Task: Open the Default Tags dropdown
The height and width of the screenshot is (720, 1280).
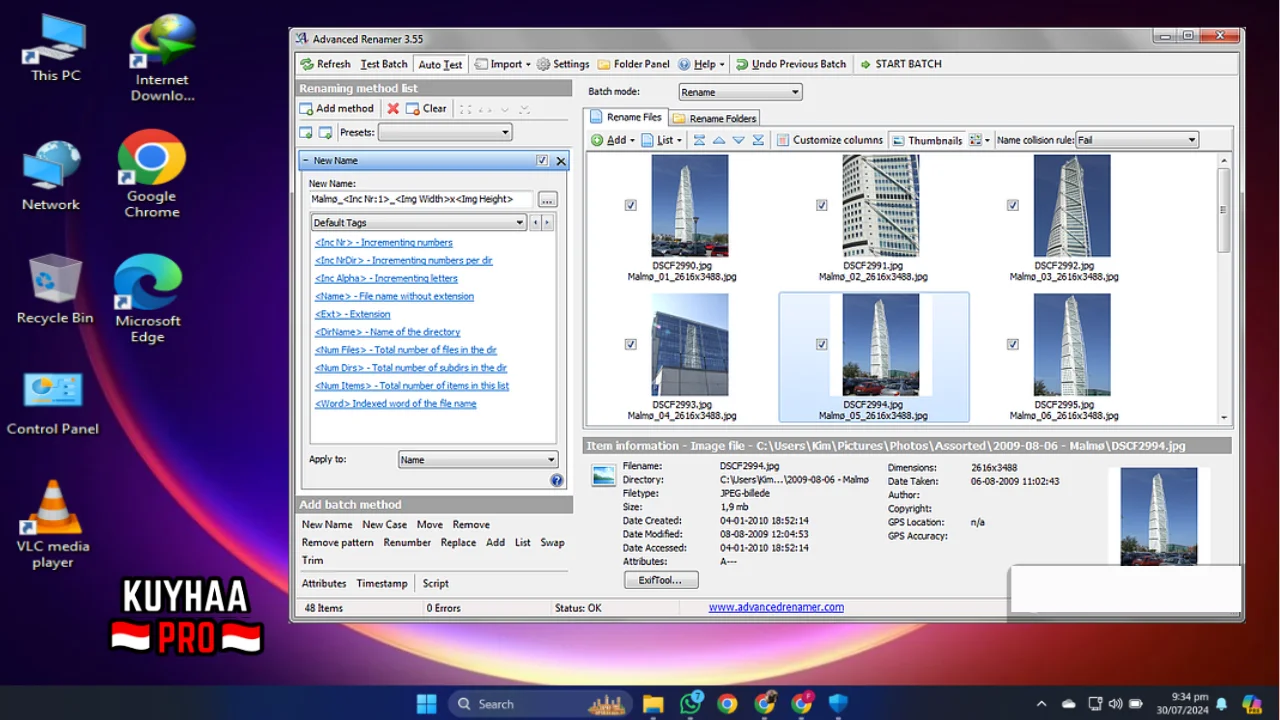Action: (418, 223)
